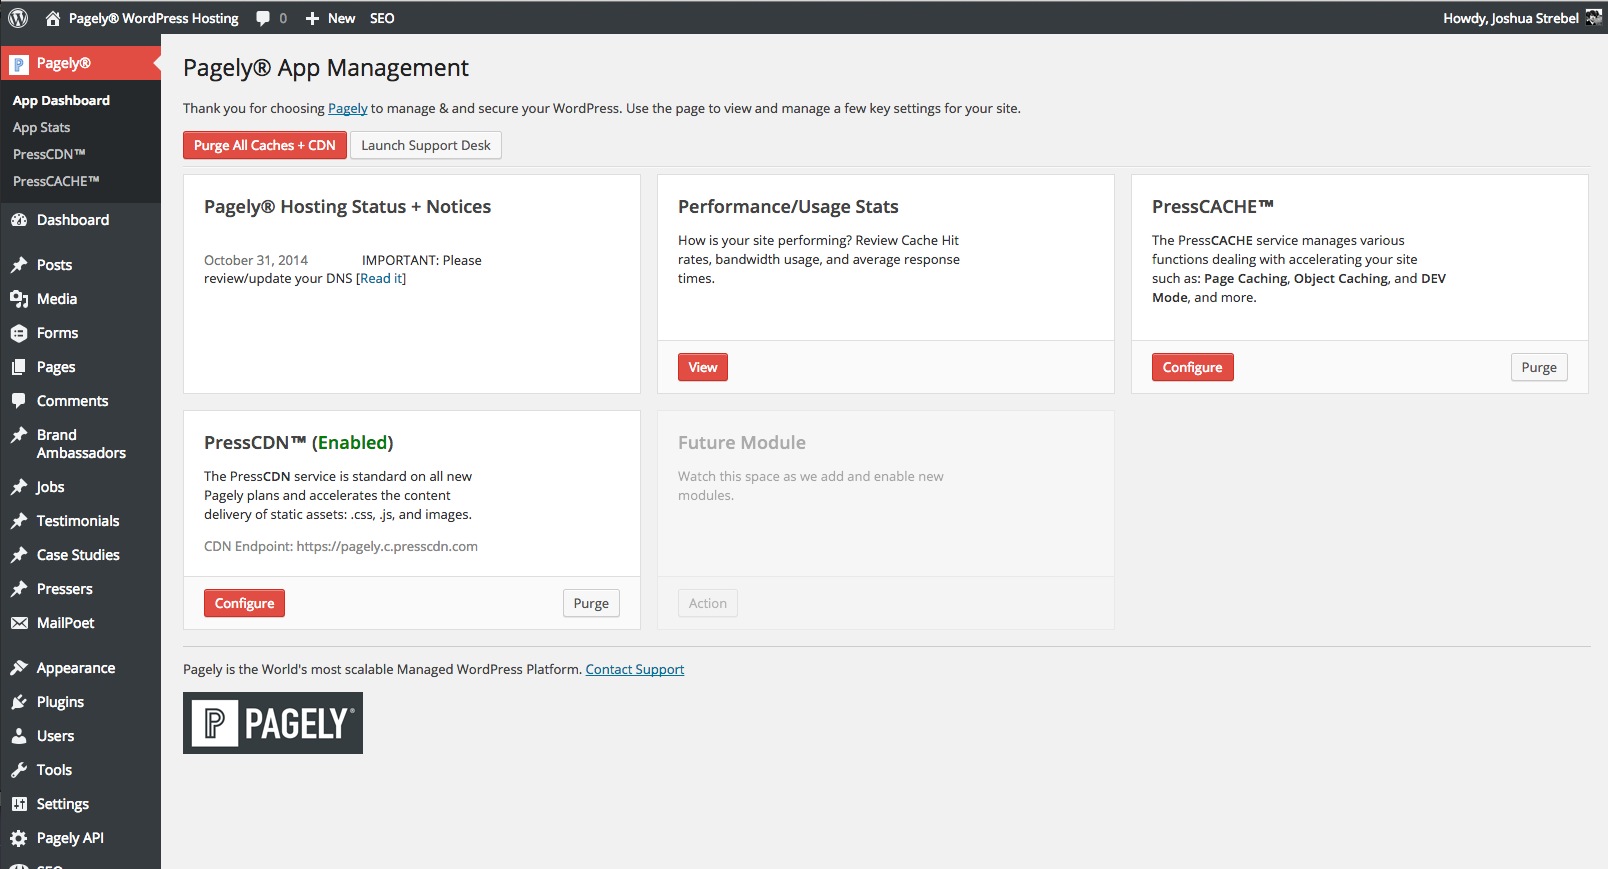Click the Plugins plug icon
Screen dimensions: 1608x869
pos(19,702)
